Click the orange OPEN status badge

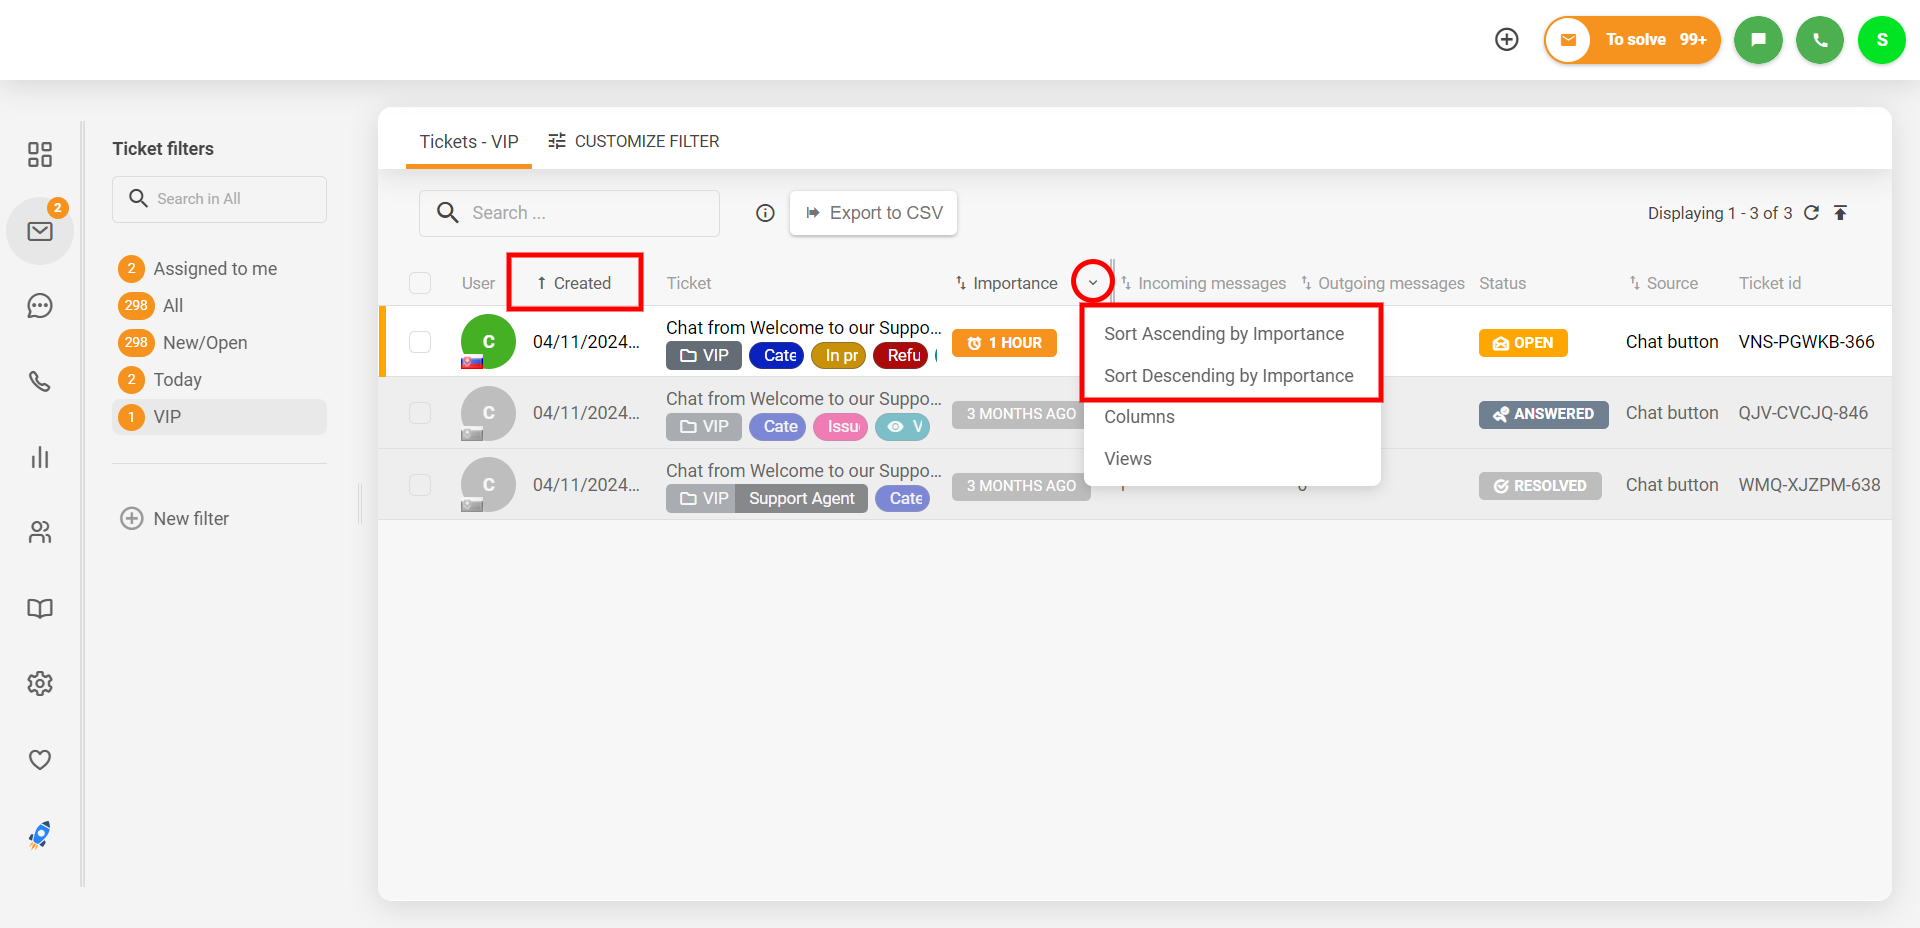coord(1522,343)
